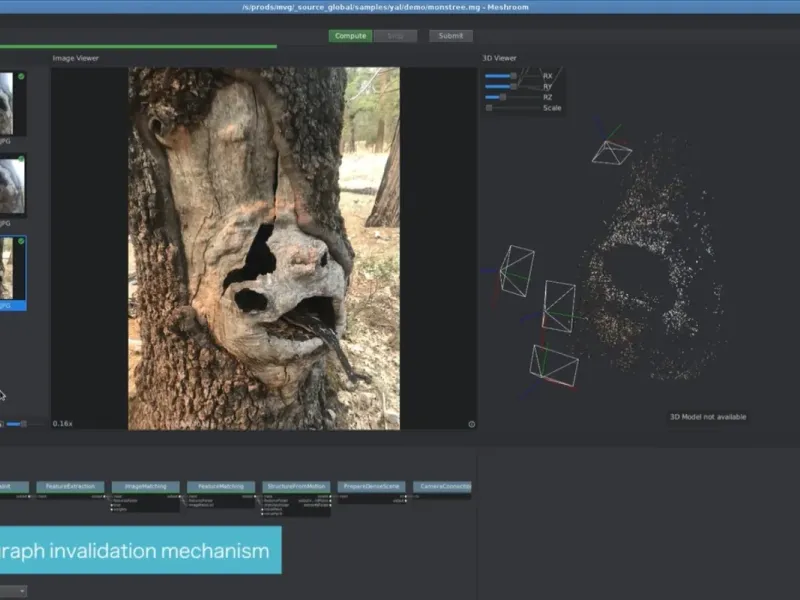The width and height of the screenshot is (800, 600).
Task: Click the FeatureMatching graph node
Action: [220, 486]
